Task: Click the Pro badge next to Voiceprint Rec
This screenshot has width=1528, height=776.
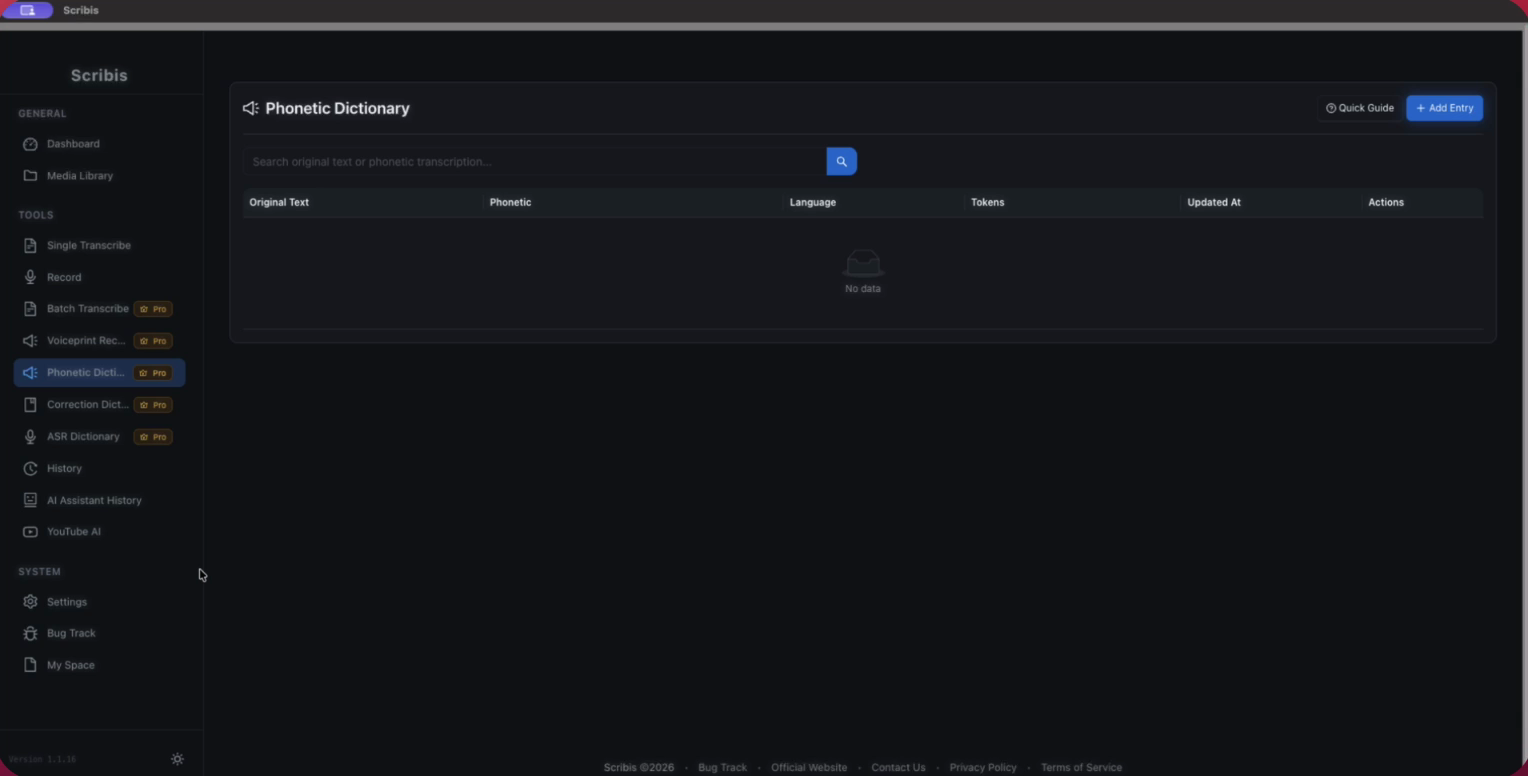Action: coord(153,341)
